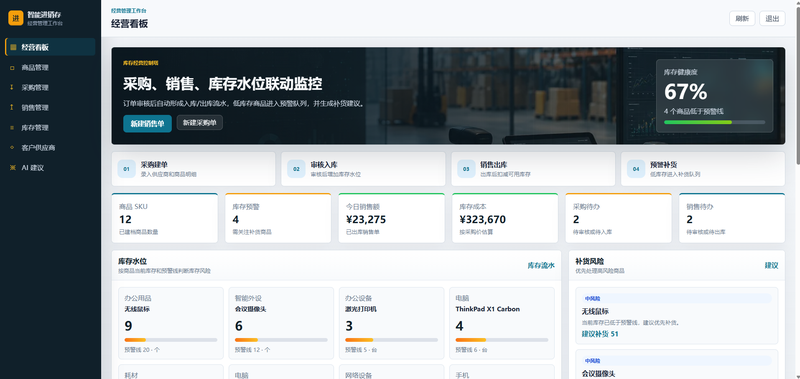Viewport: 800px width, 379px height.
Task: Click the 审核入库 step title
Action: pyautogui.click(x=324, y=164)
